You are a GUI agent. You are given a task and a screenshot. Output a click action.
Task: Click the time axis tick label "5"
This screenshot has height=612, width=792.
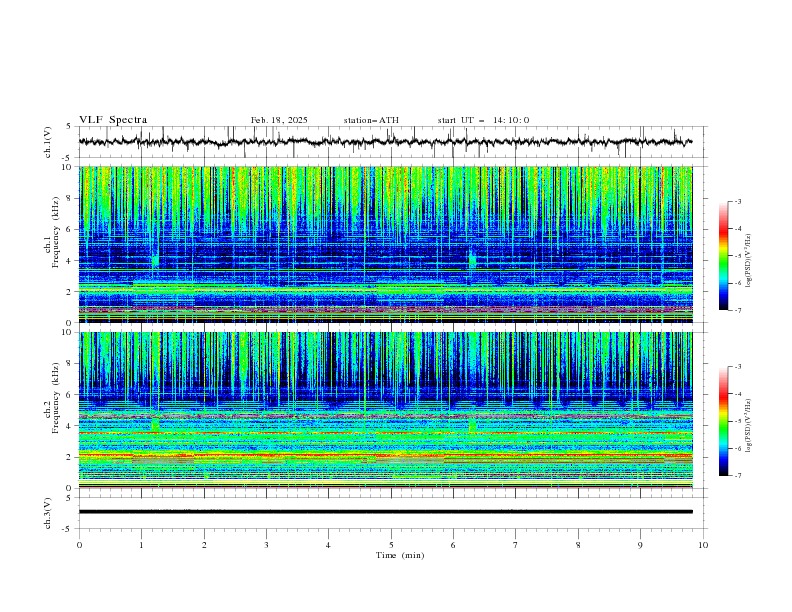point(391,545)
